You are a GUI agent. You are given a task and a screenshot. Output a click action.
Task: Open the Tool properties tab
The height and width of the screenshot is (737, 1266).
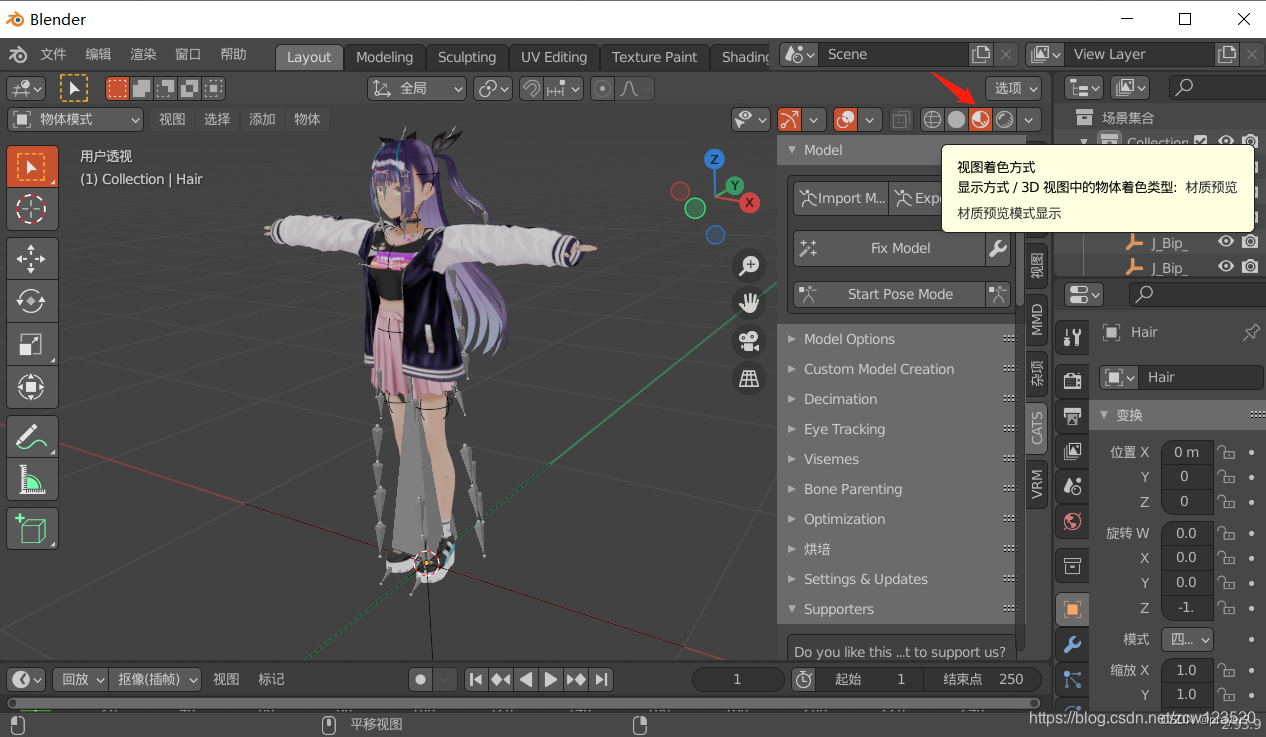(1072, 337)
